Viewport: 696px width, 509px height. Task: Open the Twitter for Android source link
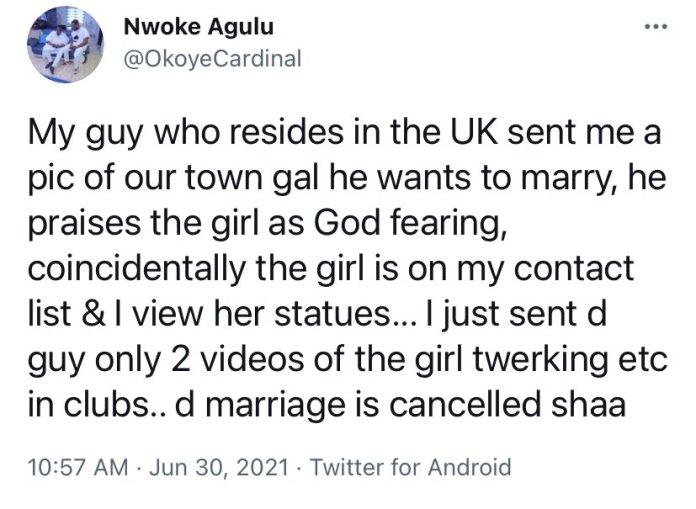414,465
